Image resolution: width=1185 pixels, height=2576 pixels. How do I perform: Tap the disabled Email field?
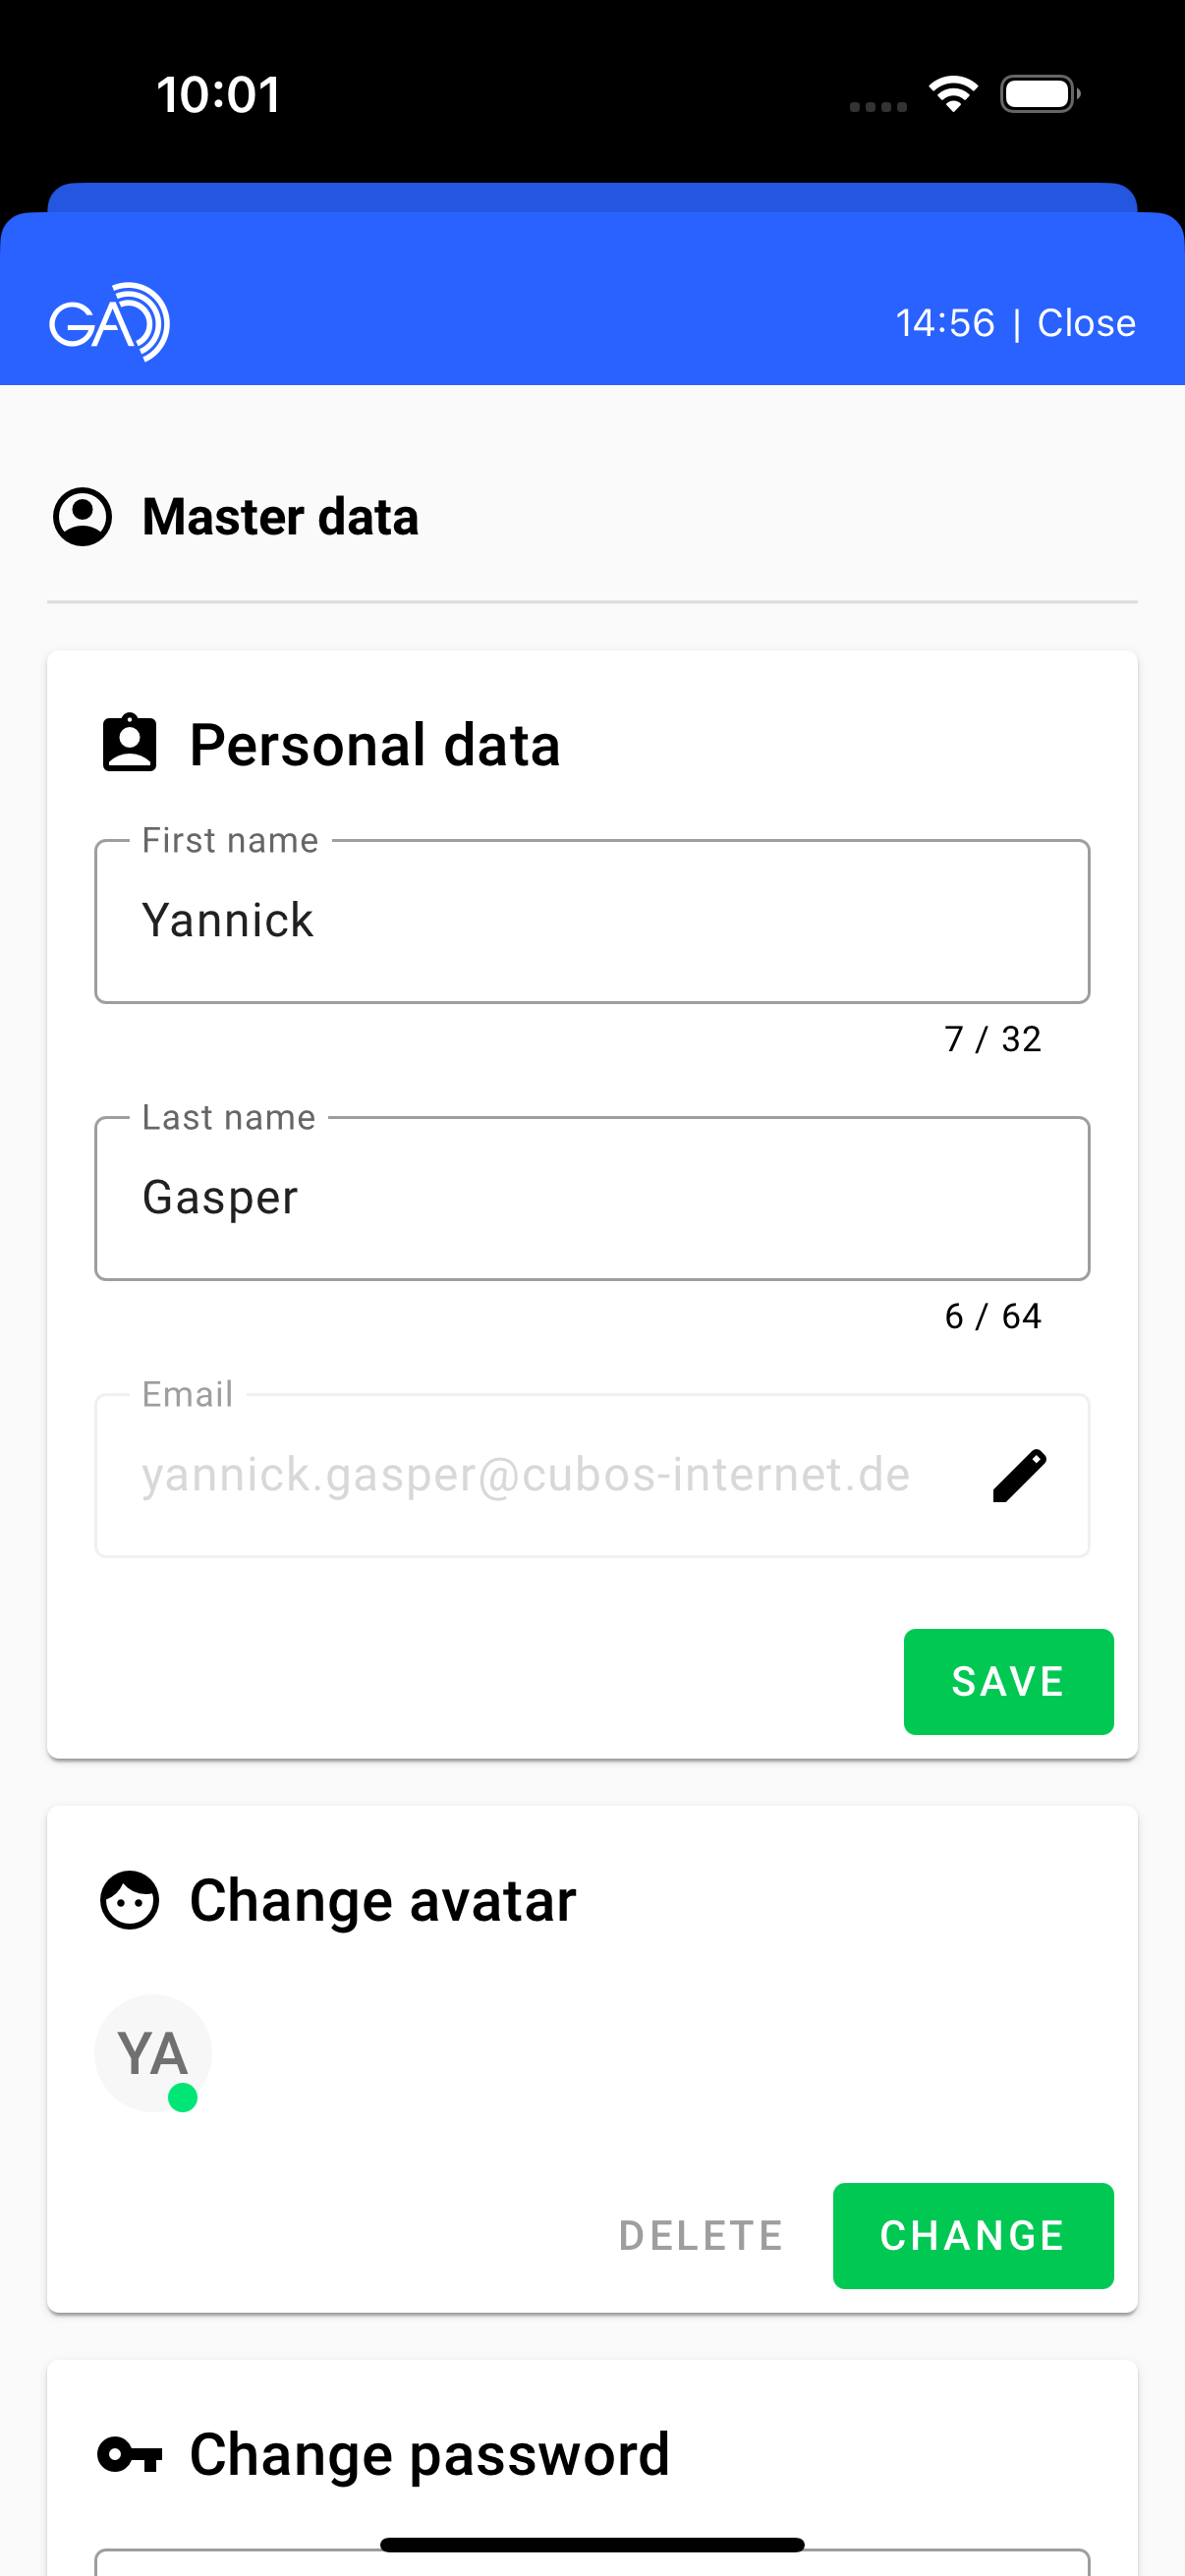tap(525, 1476)
